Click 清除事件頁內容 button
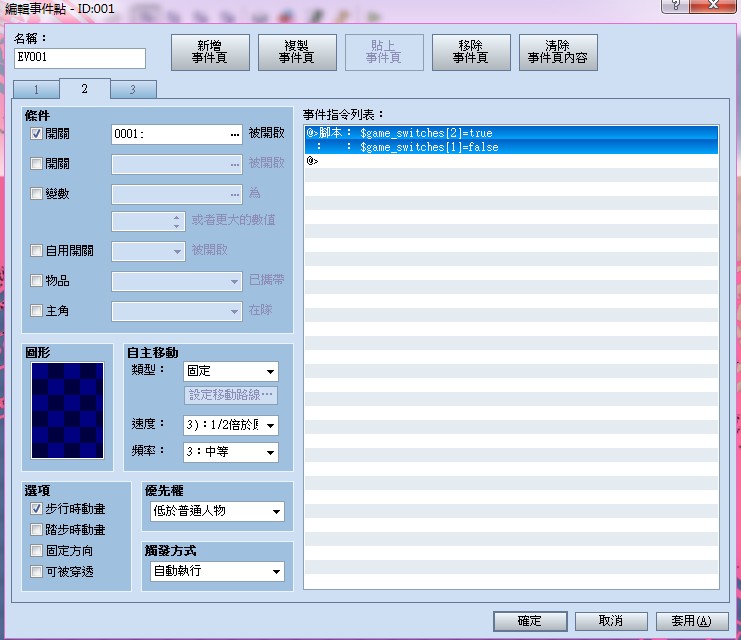This screenshot has width=741, height=640. point(558,52)
